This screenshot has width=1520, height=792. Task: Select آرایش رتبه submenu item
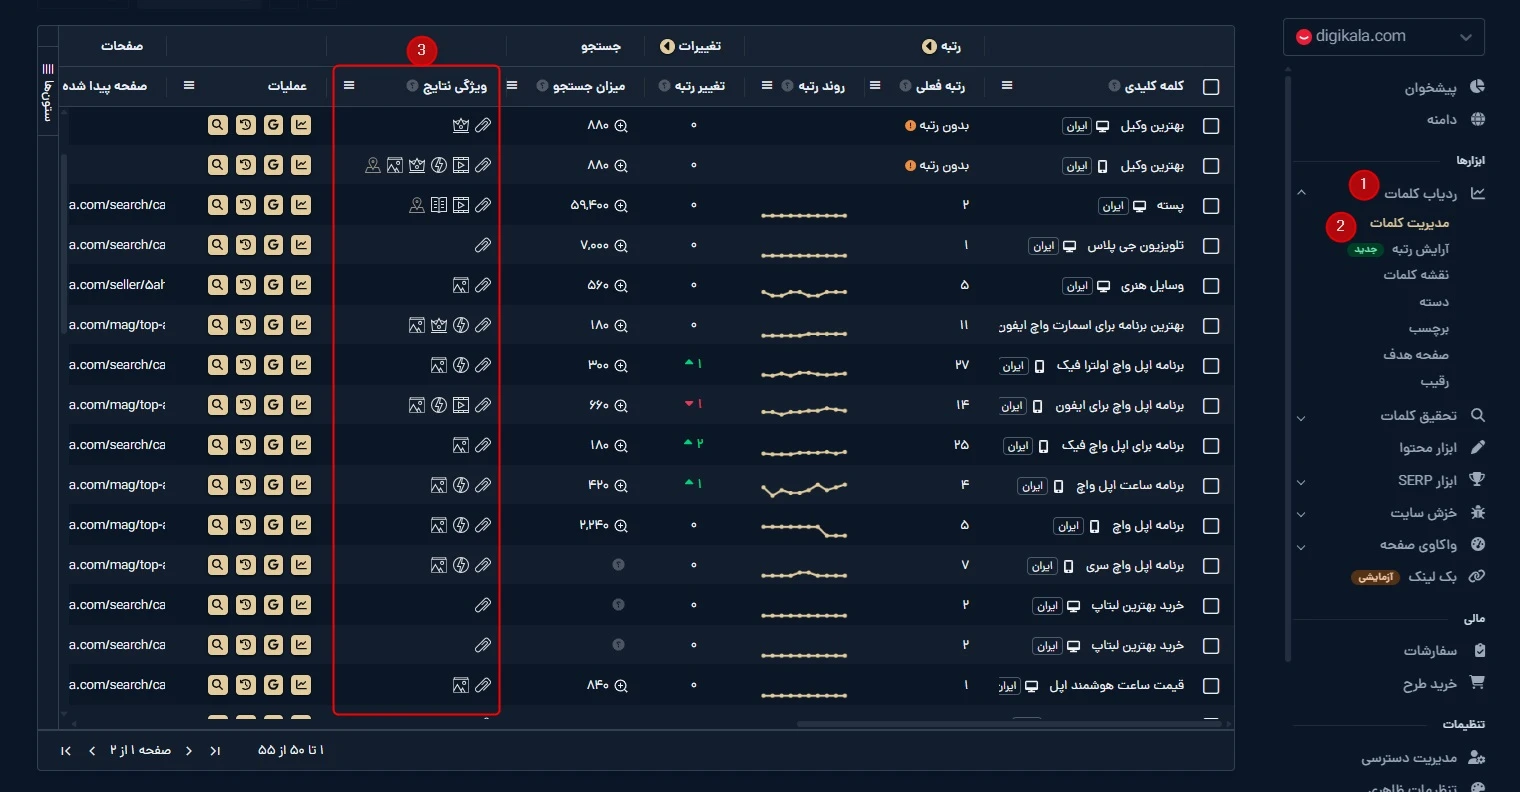(1420, 249)
